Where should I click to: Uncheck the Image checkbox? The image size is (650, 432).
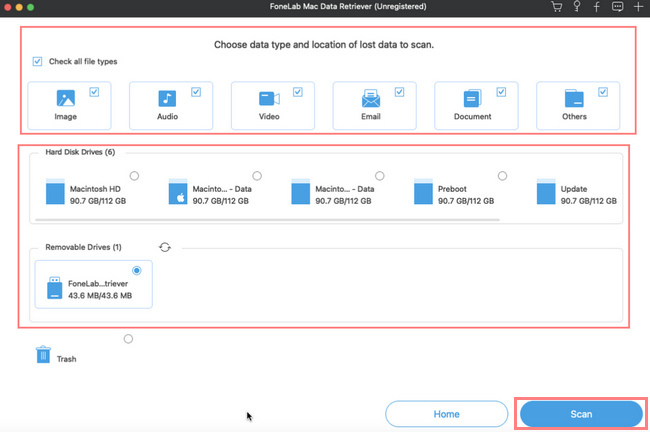pos(94,92)
